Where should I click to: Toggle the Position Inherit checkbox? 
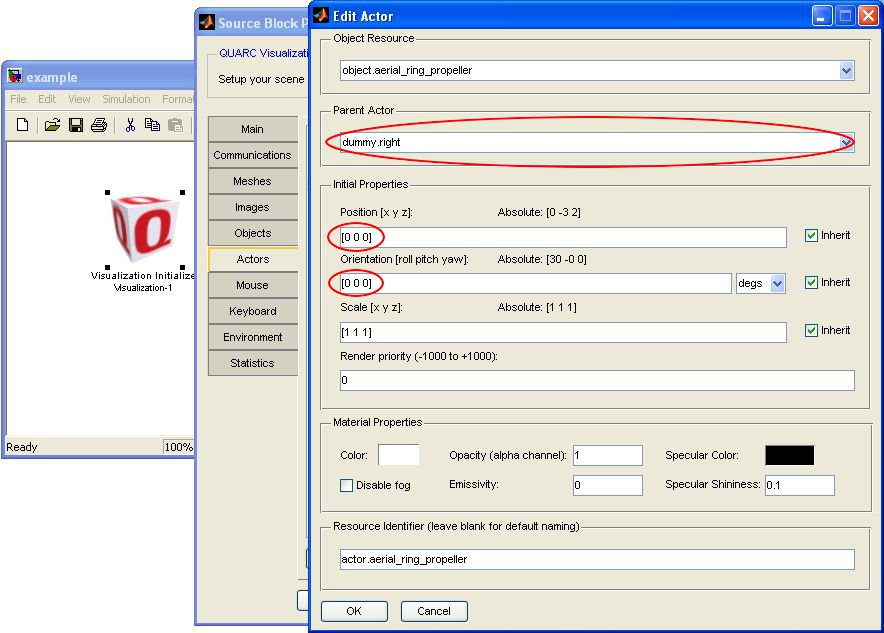[811, 236]
